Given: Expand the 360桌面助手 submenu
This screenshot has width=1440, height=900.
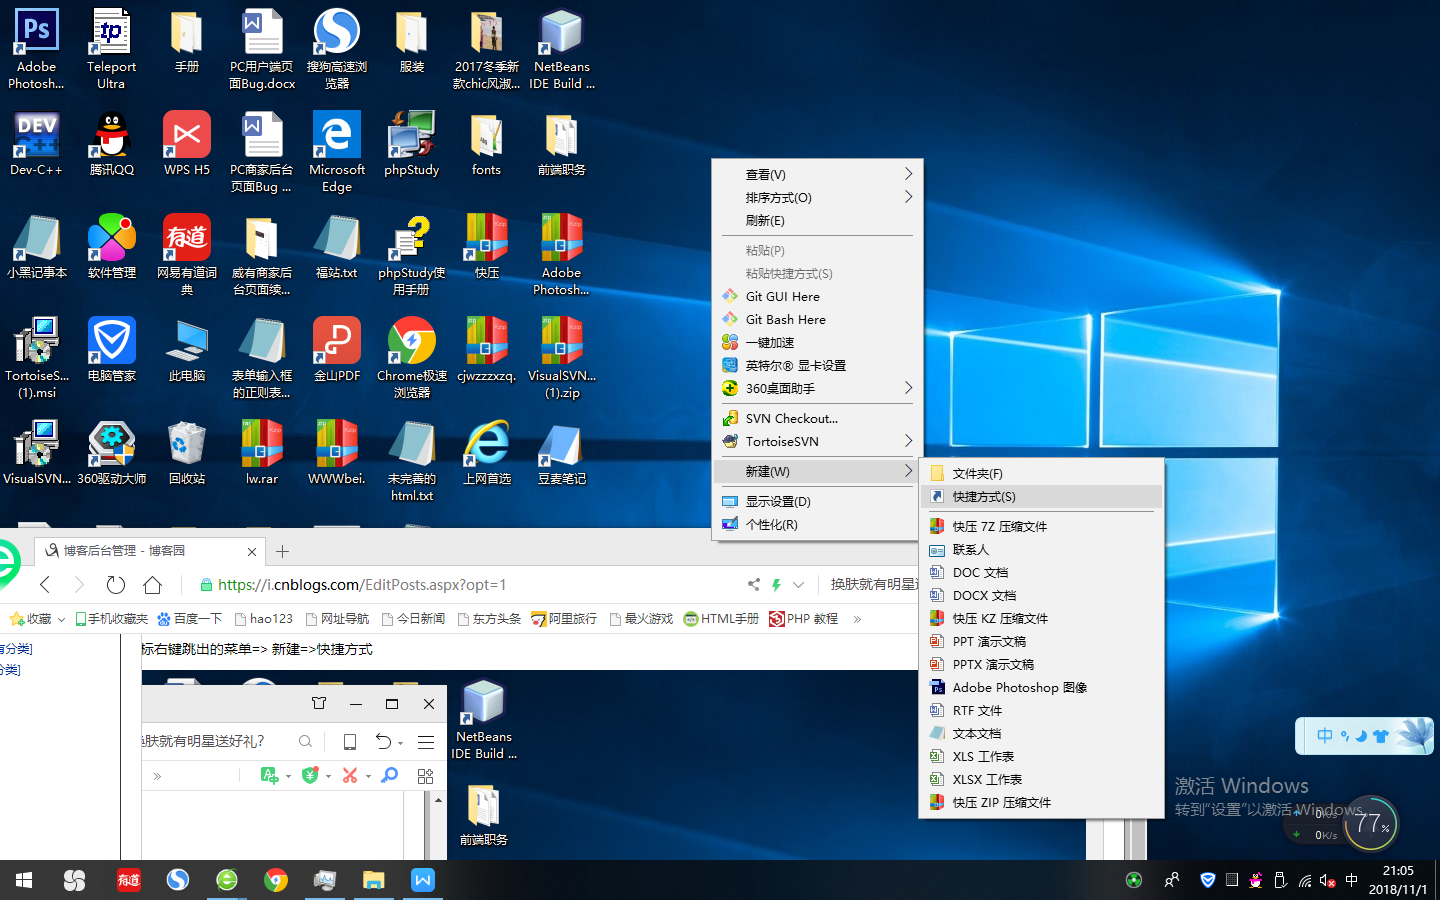Looking at the screenshot, I should [x=817, y=388].
